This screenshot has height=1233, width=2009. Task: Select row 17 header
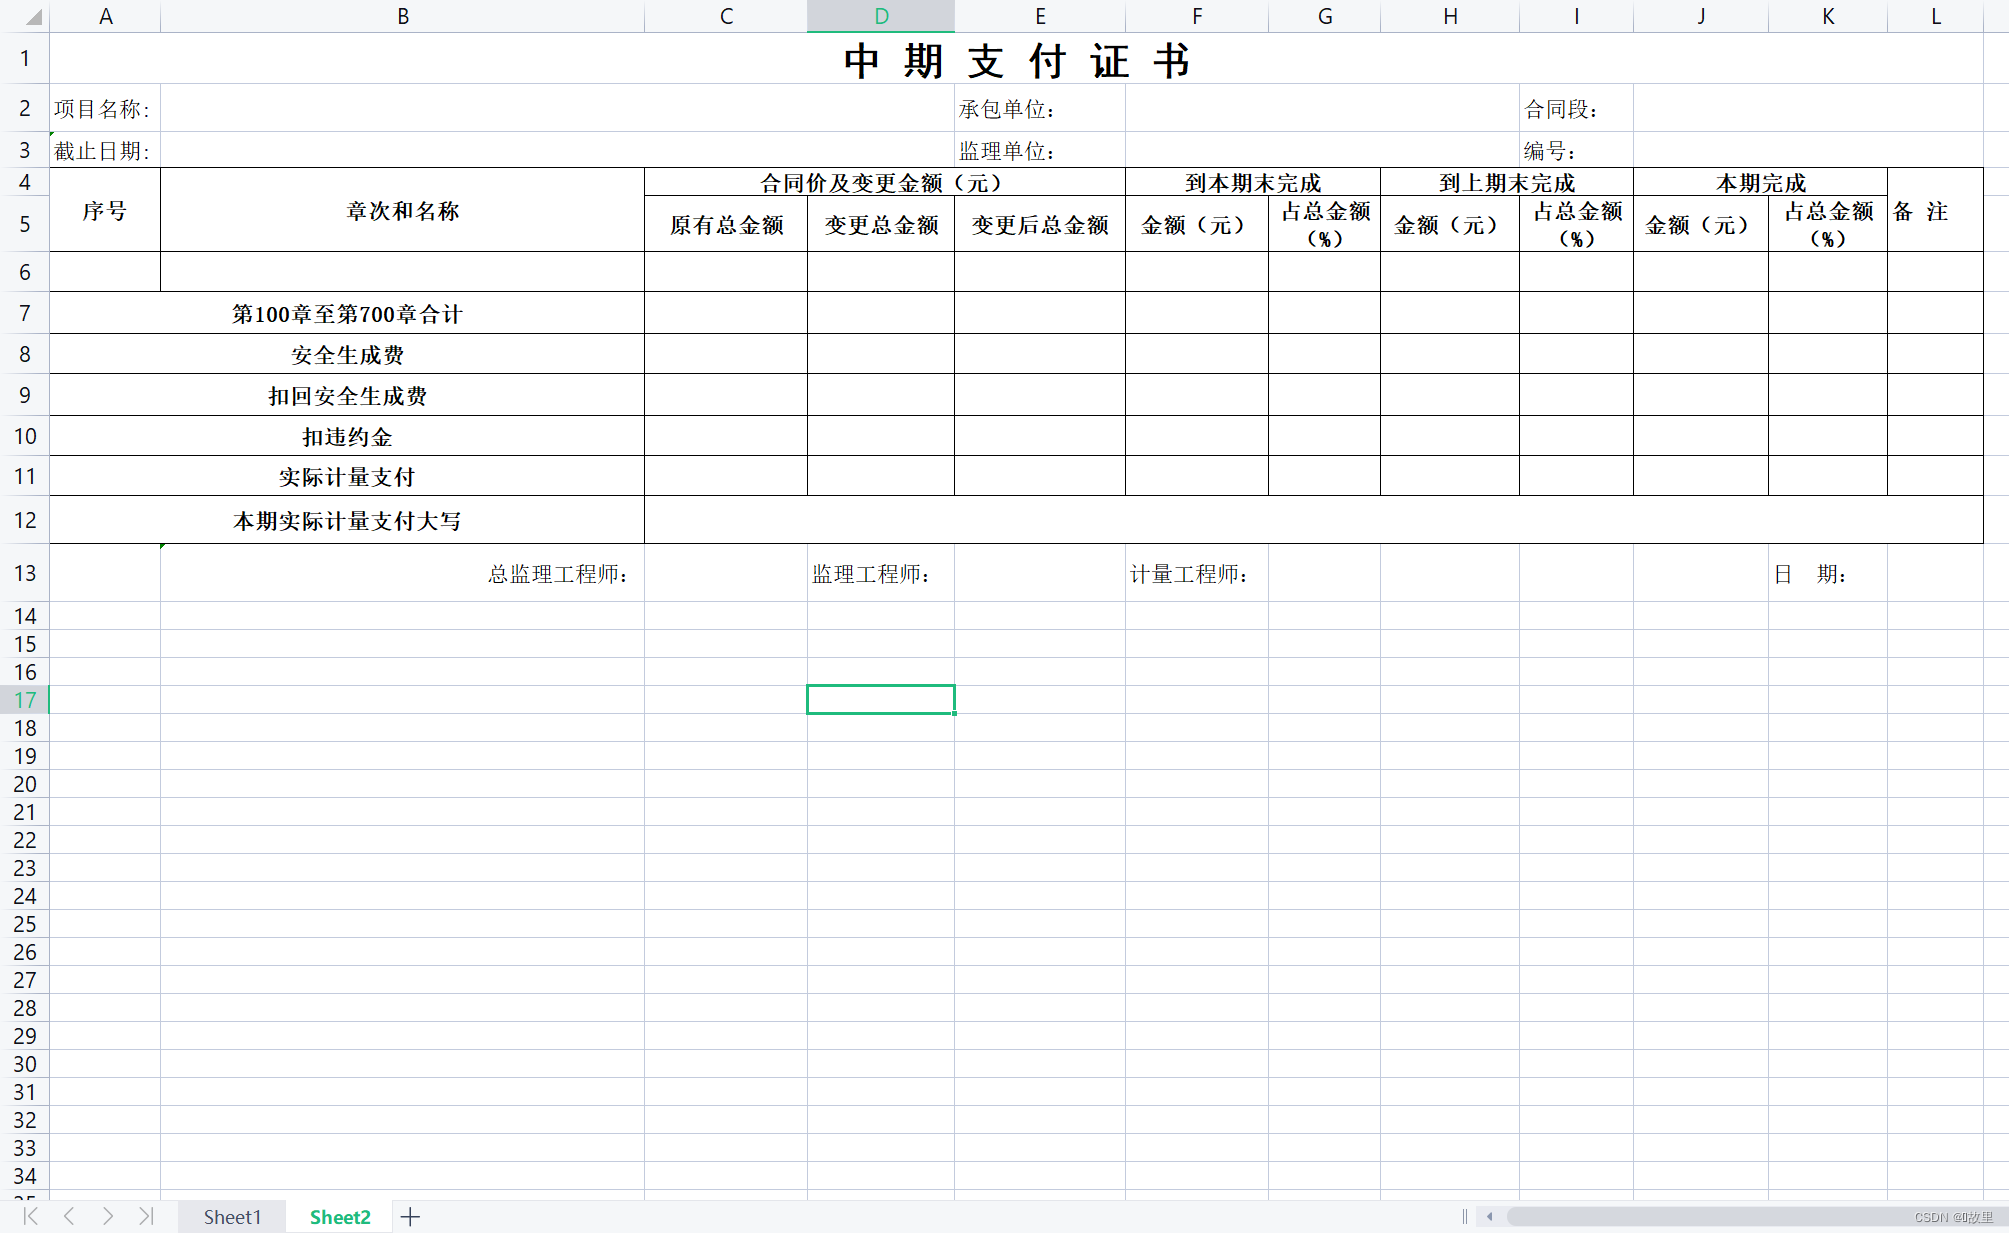pyautogui.click(x=25, y=700)
